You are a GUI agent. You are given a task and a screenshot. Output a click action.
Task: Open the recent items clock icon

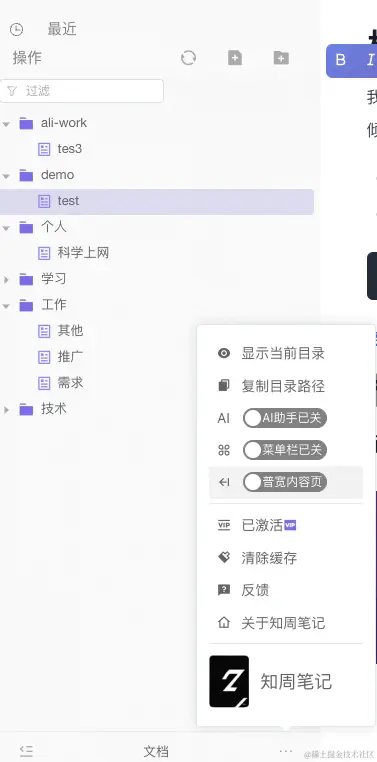click(x=17, y=30)
